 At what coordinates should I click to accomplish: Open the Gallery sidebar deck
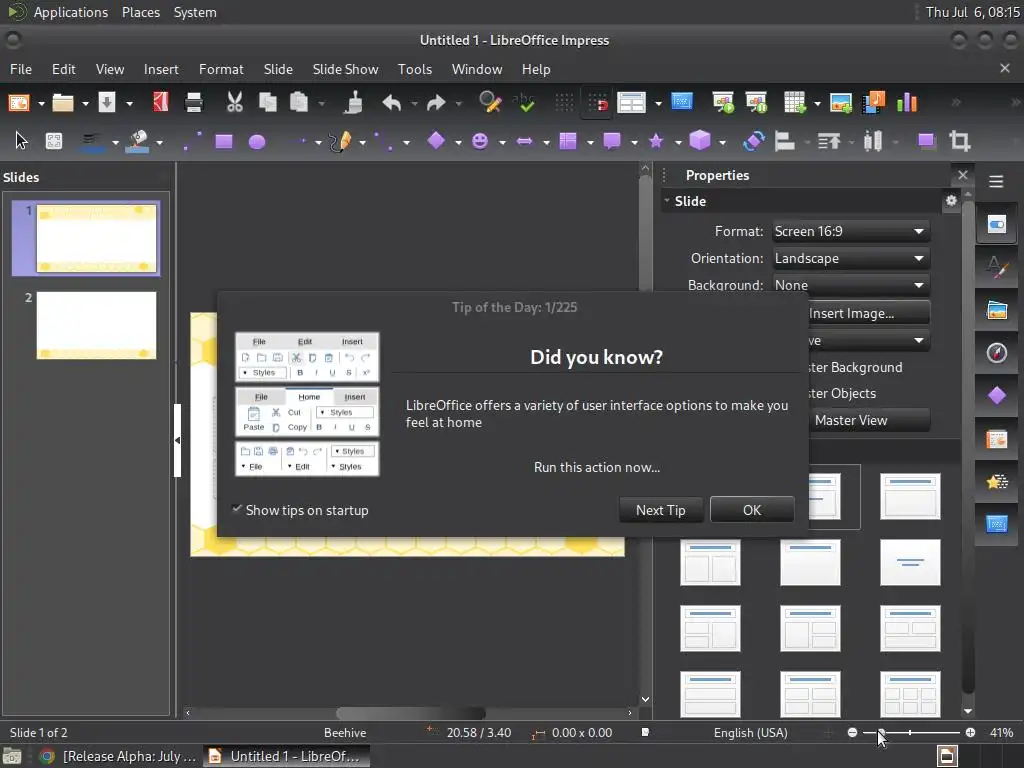tap(997, 310)
